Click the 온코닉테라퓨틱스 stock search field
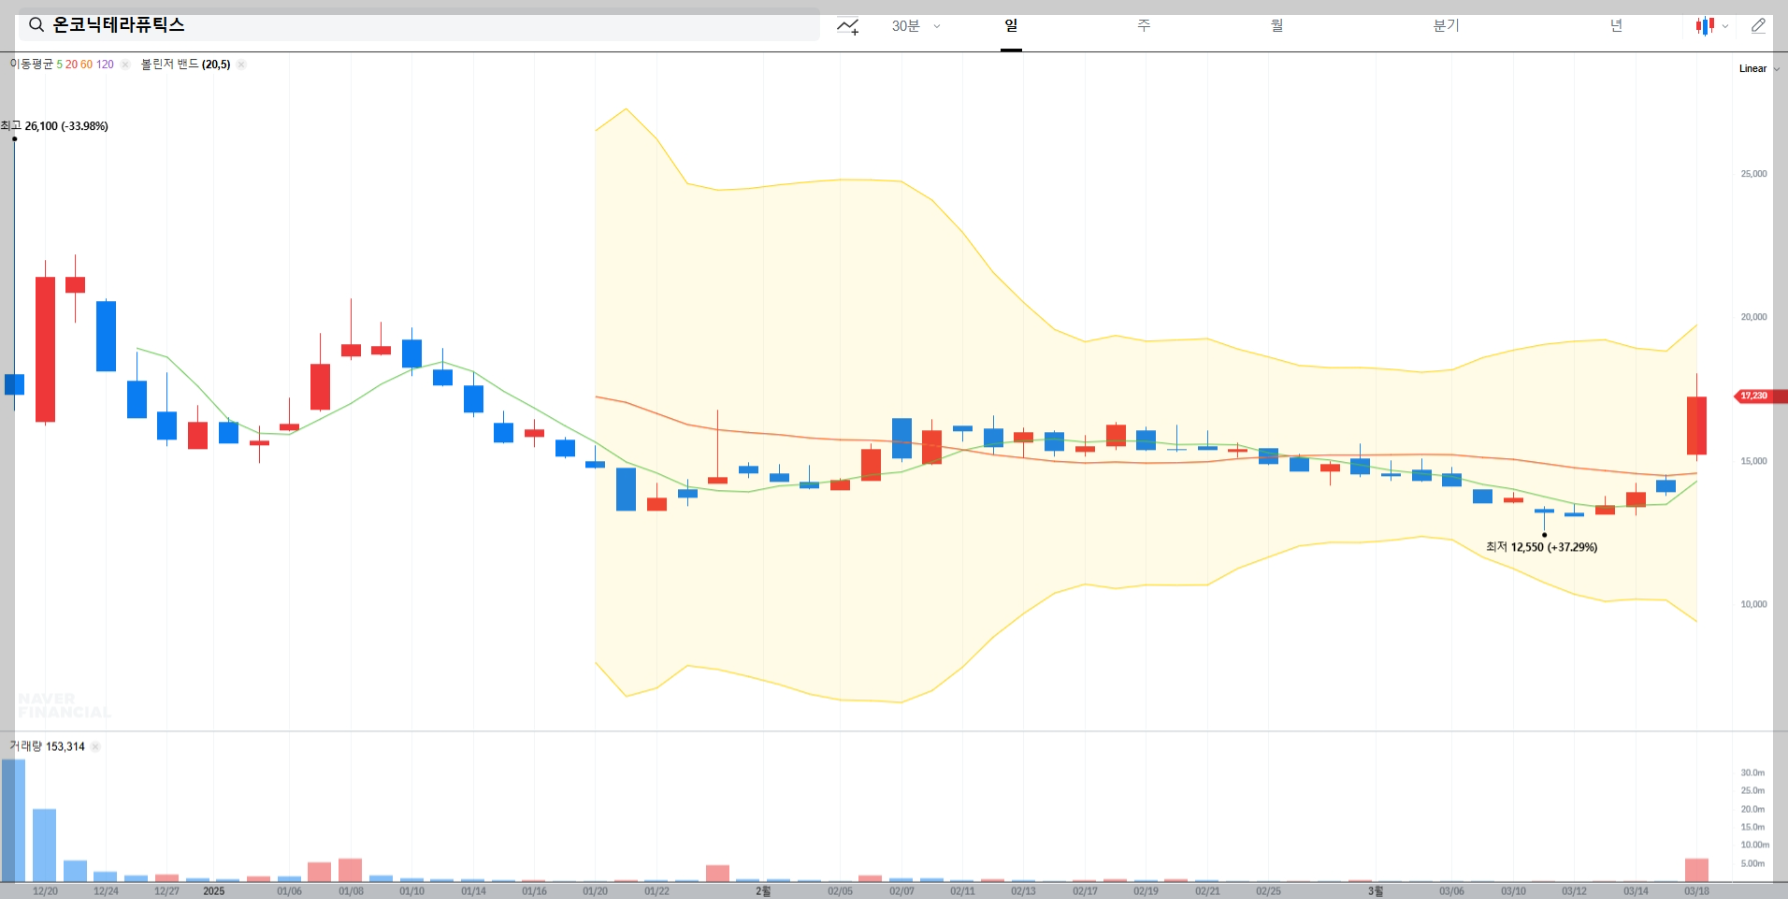The image size is (1788, 899). coord(418,25)
